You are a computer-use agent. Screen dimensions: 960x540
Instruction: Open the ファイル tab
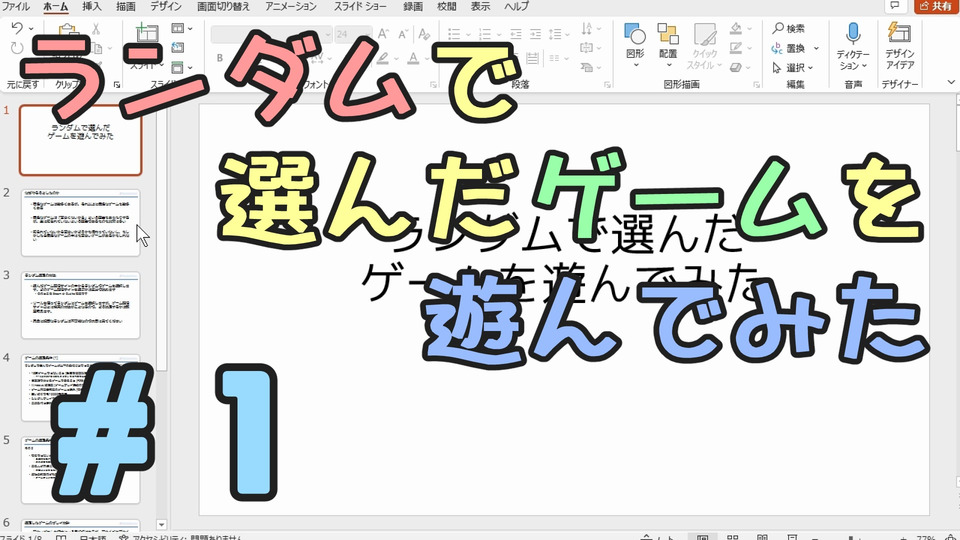(x=16, y=6)
